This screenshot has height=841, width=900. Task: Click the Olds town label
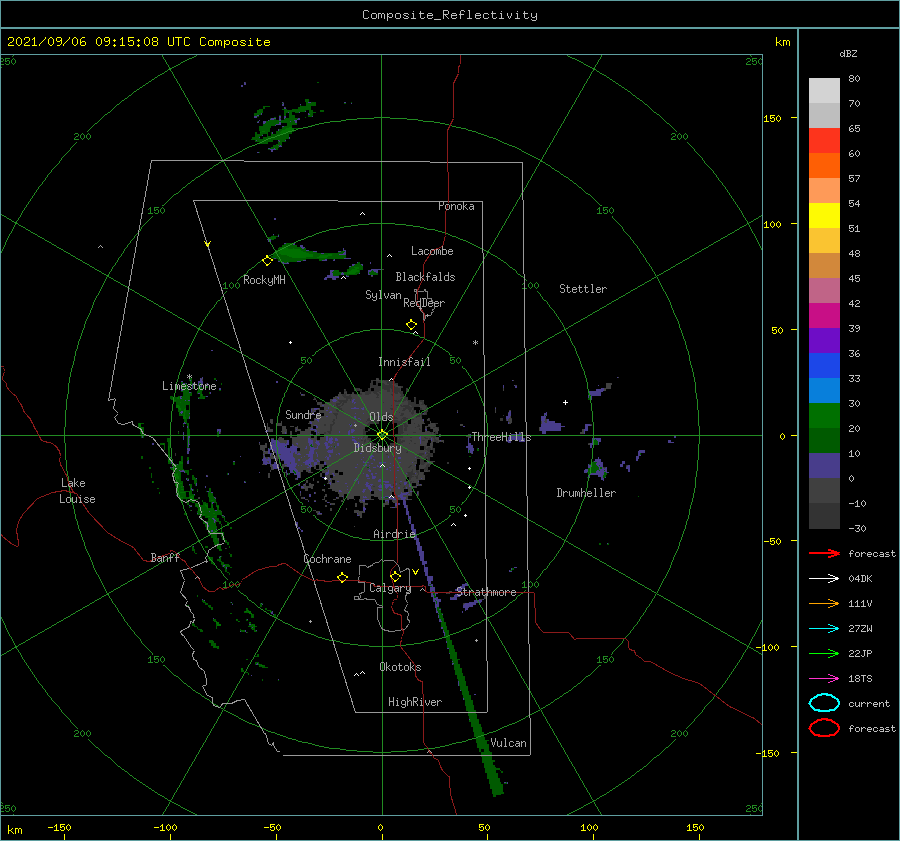381,417
